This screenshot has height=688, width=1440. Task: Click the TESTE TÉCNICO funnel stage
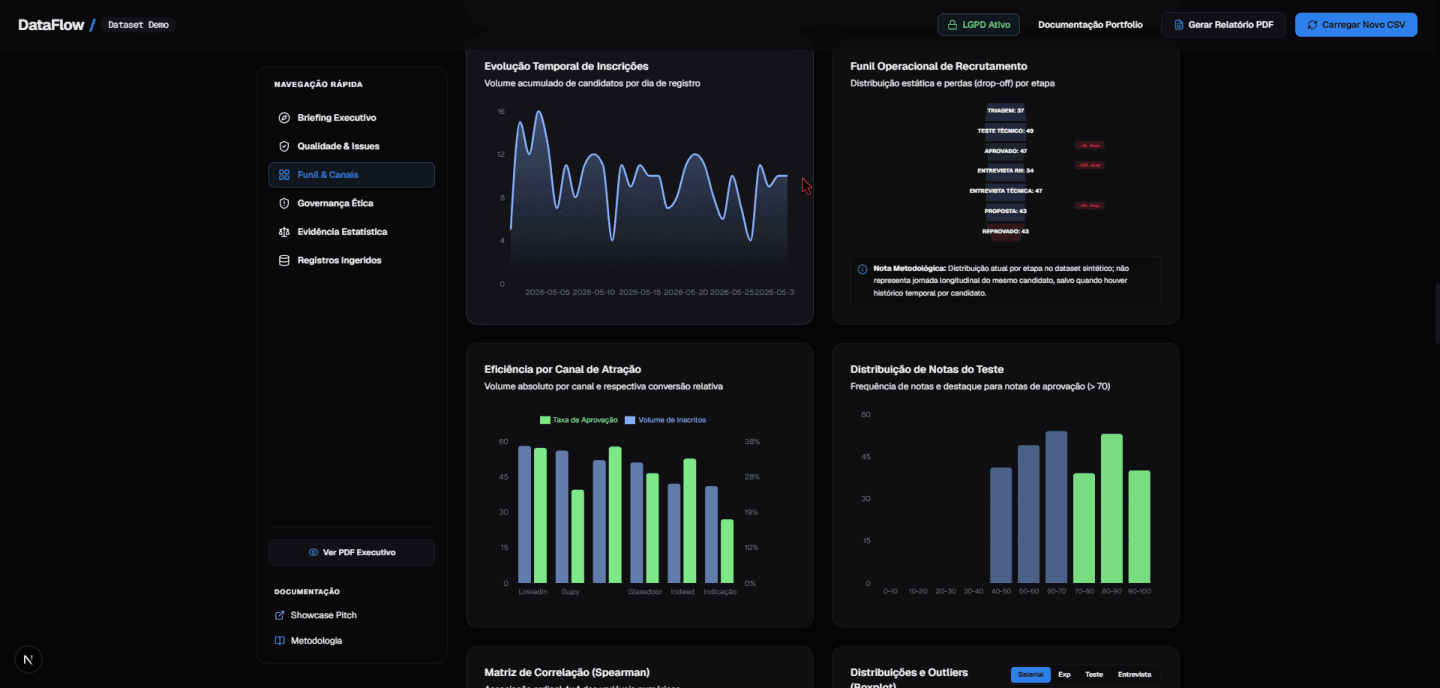tap(1005, 130)
